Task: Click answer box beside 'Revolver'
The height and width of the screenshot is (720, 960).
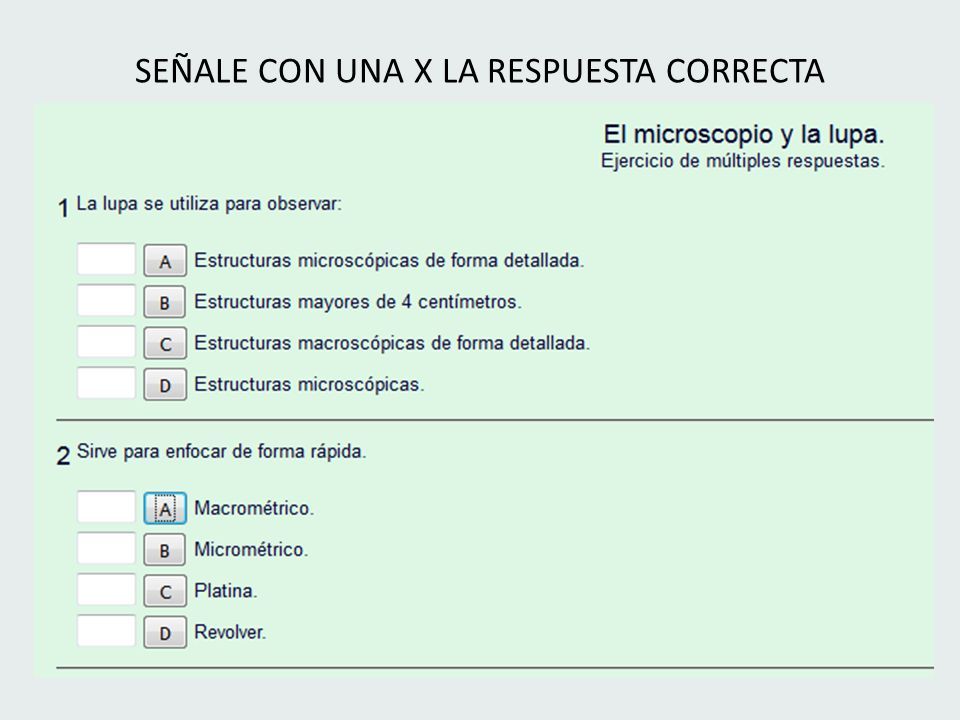Action: point(106,631)
